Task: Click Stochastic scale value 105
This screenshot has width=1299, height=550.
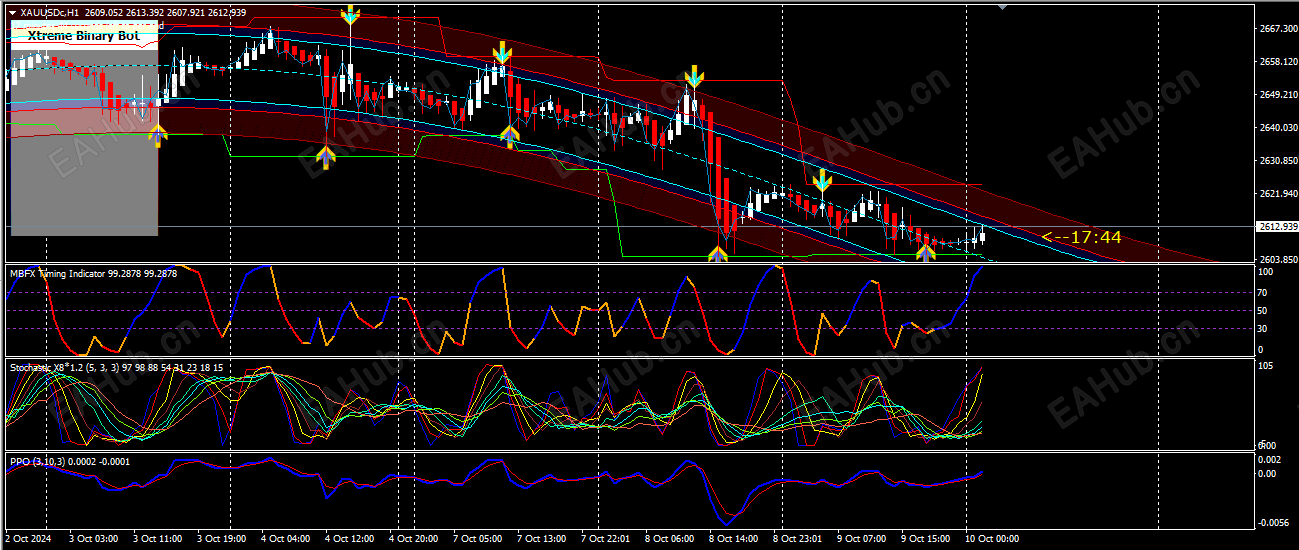Action: 1266,367
